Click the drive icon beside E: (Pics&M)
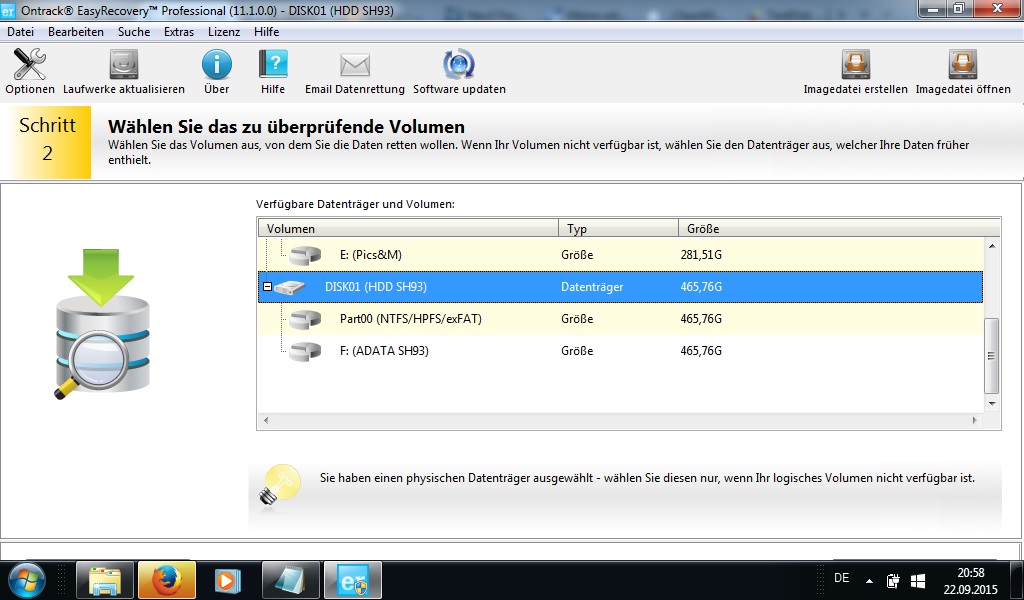Viewport: 1024px width, 600px height. point(306,255)
